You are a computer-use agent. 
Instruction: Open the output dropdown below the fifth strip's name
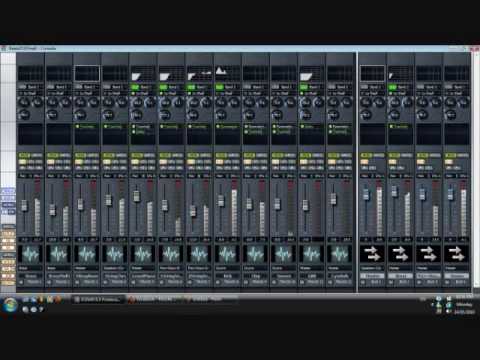pos(143,282)
